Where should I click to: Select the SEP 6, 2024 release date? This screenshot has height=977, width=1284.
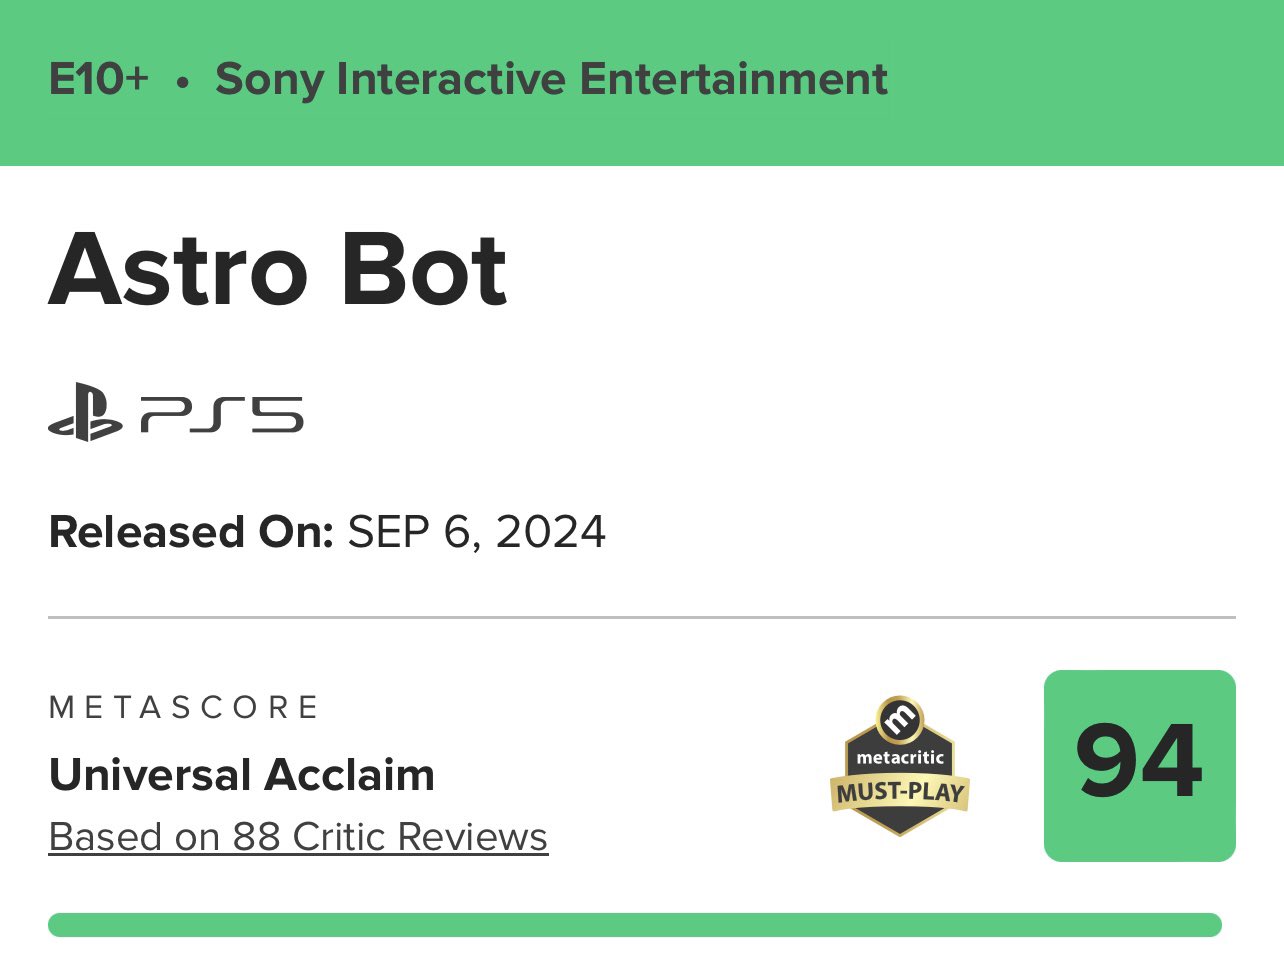[x=476, y=532]
